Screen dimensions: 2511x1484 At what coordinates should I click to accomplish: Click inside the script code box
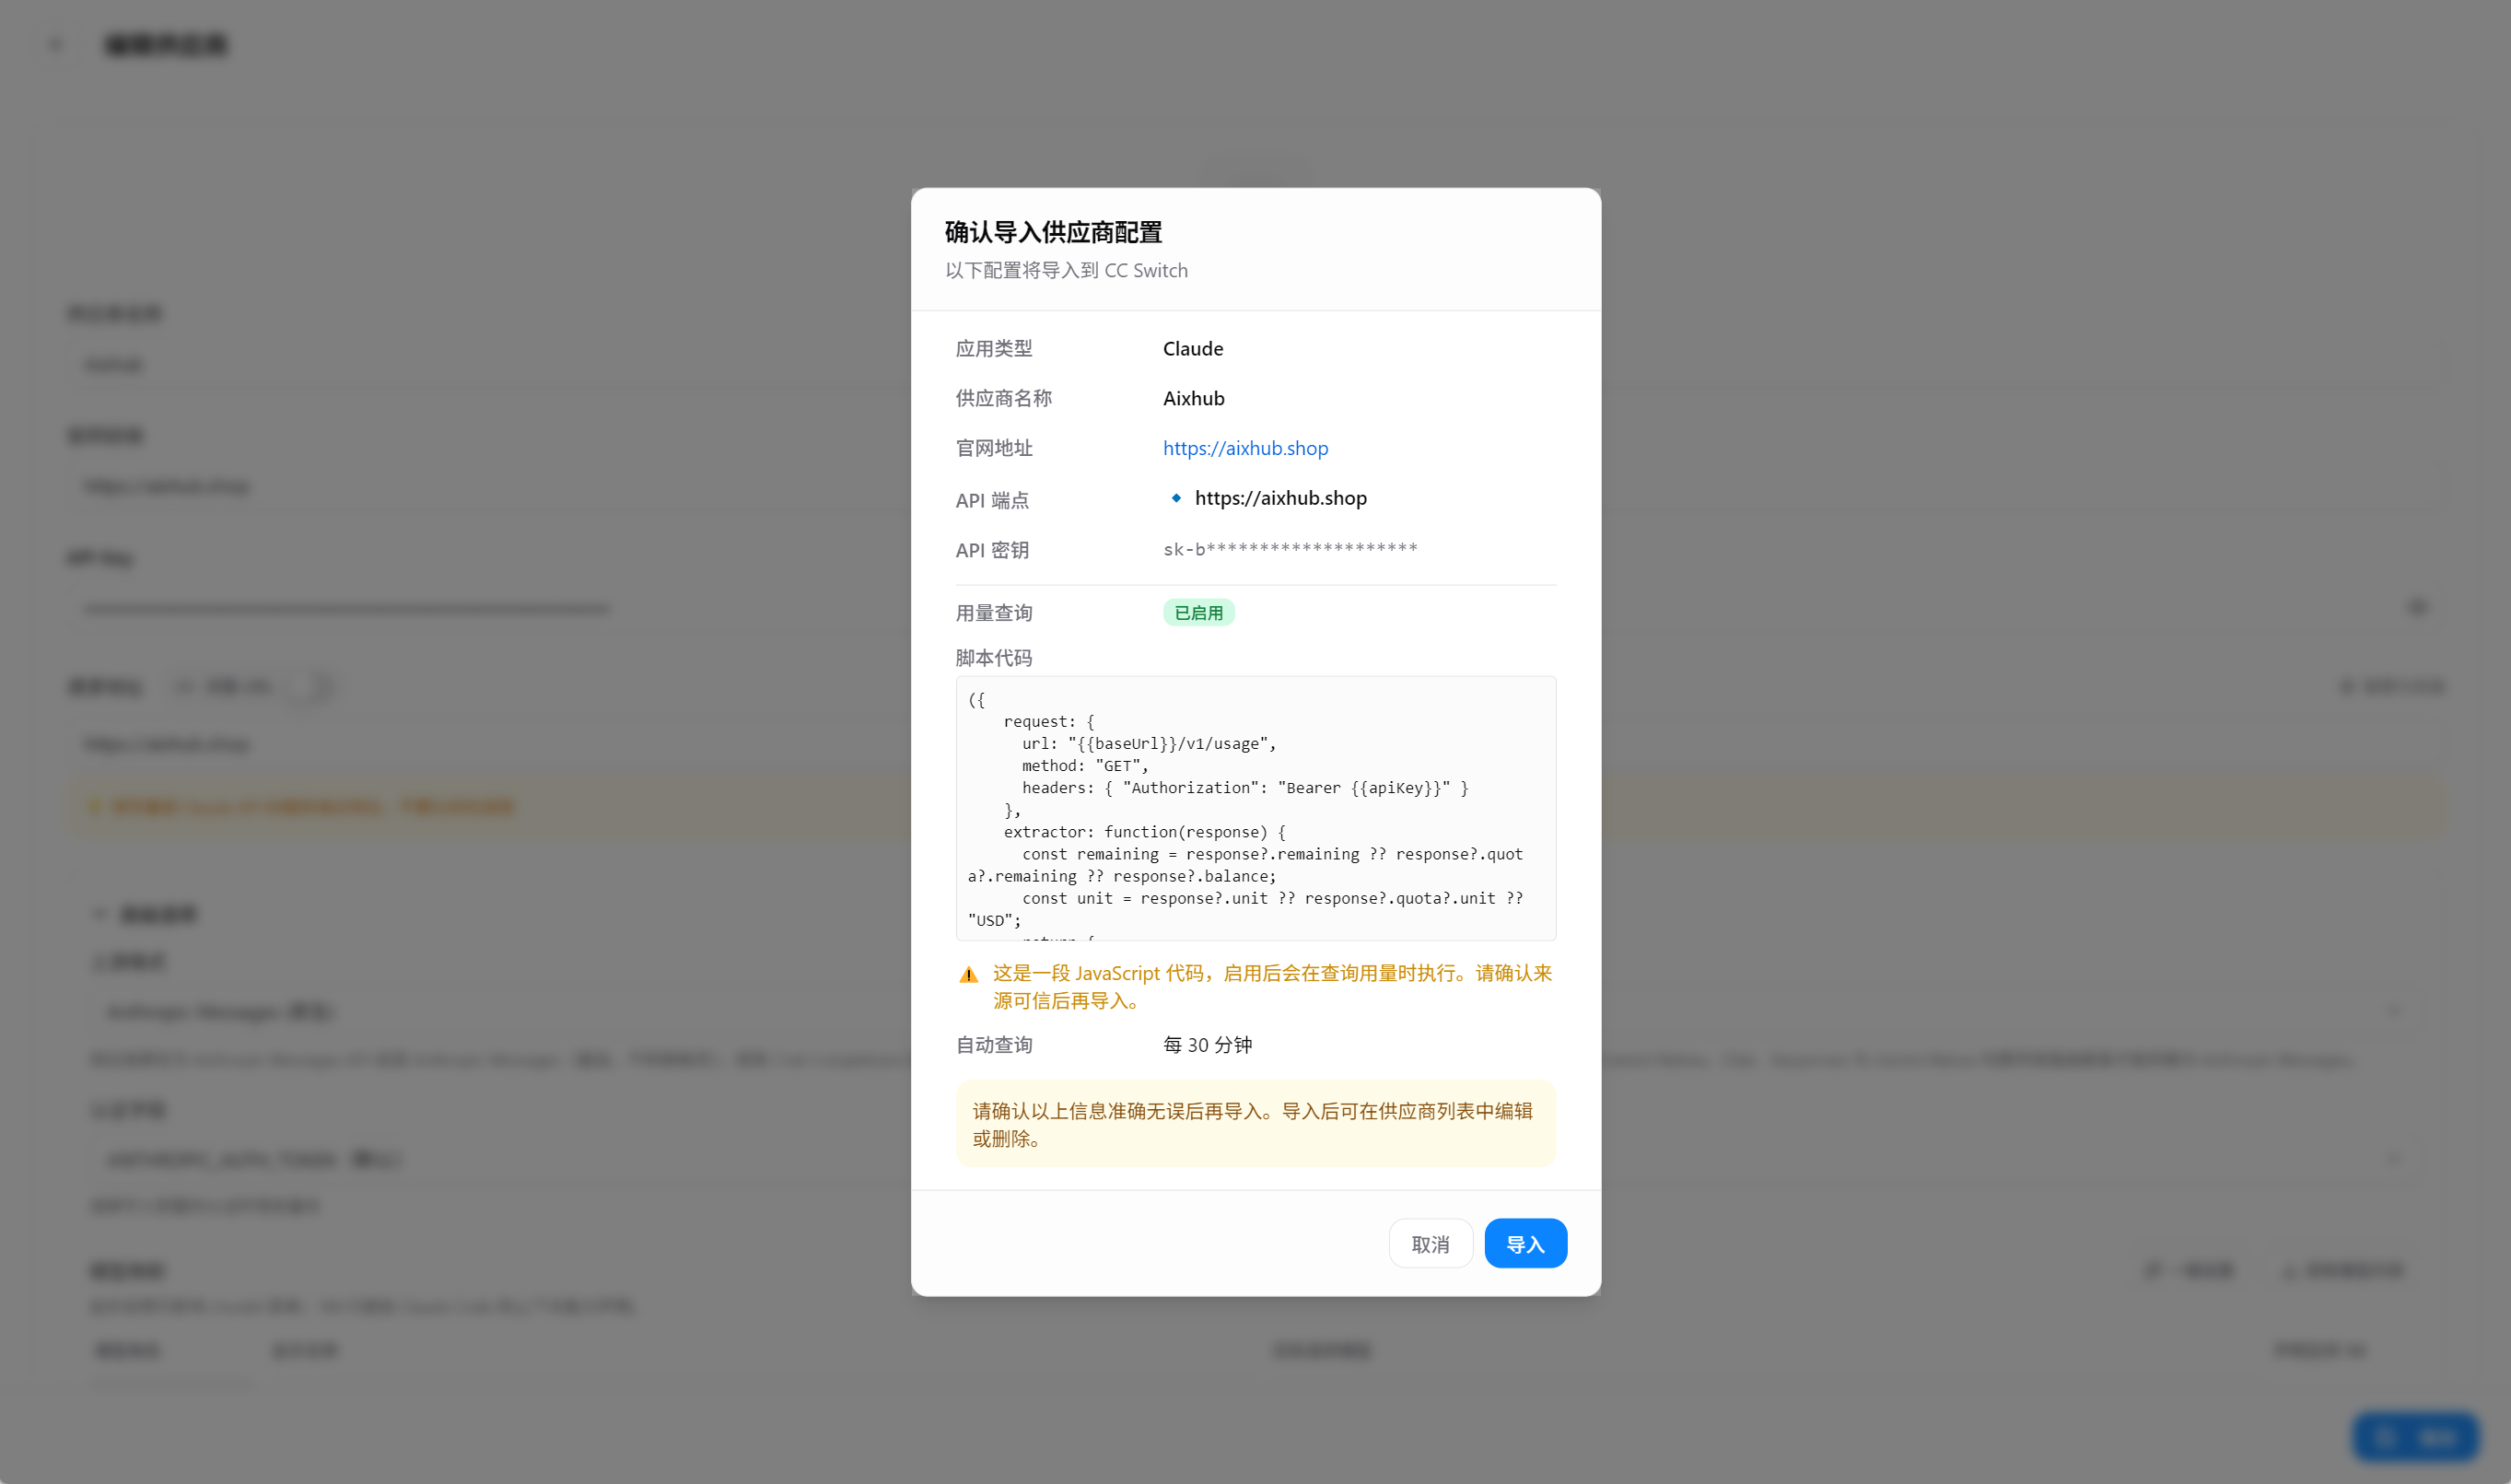[1256, 808]
